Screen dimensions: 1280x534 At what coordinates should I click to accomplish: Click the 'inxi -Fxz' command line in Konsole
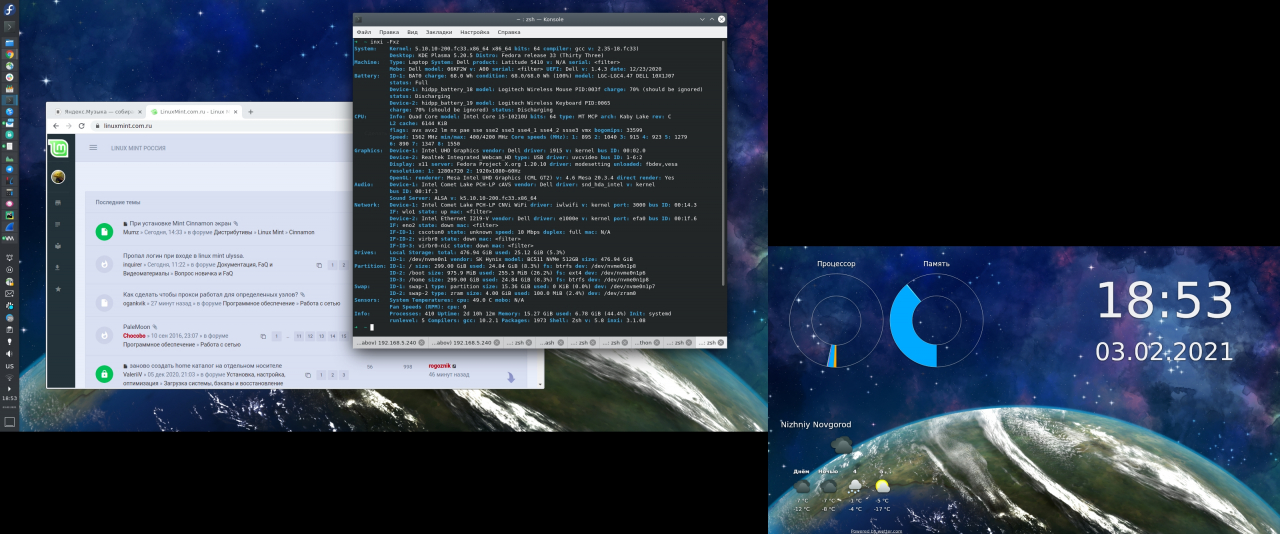coord(384,42)
